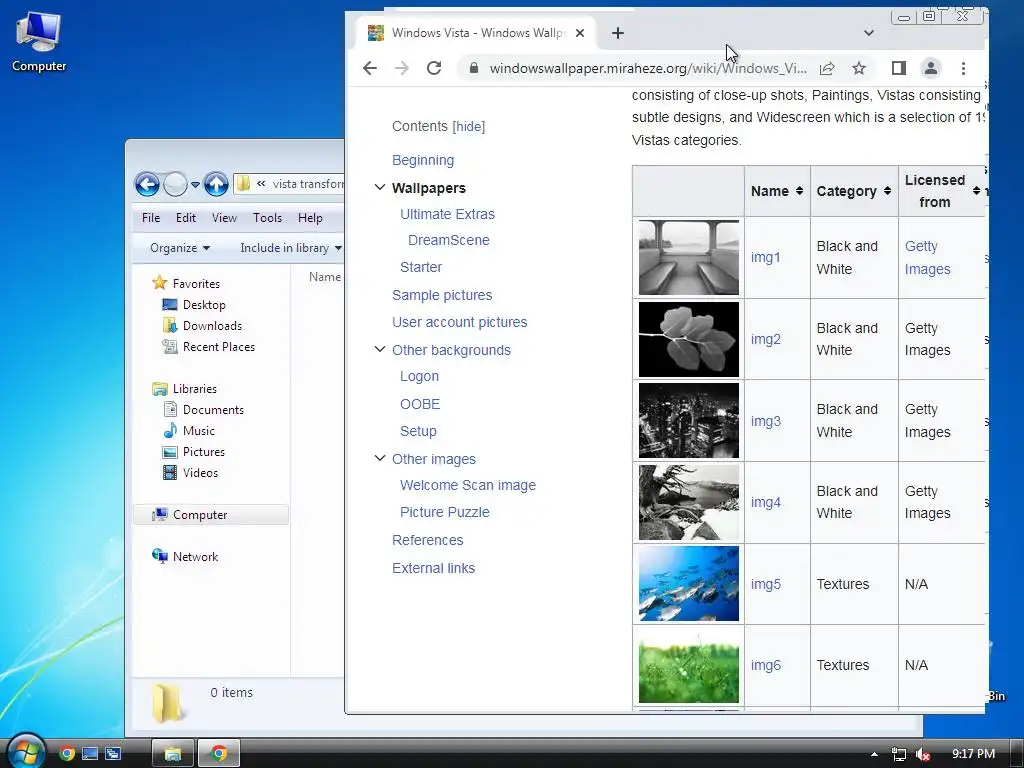This screenshot has width=1024, height=768.
Task: Click volume muted tray icon
Action: (x=923, y=754)
